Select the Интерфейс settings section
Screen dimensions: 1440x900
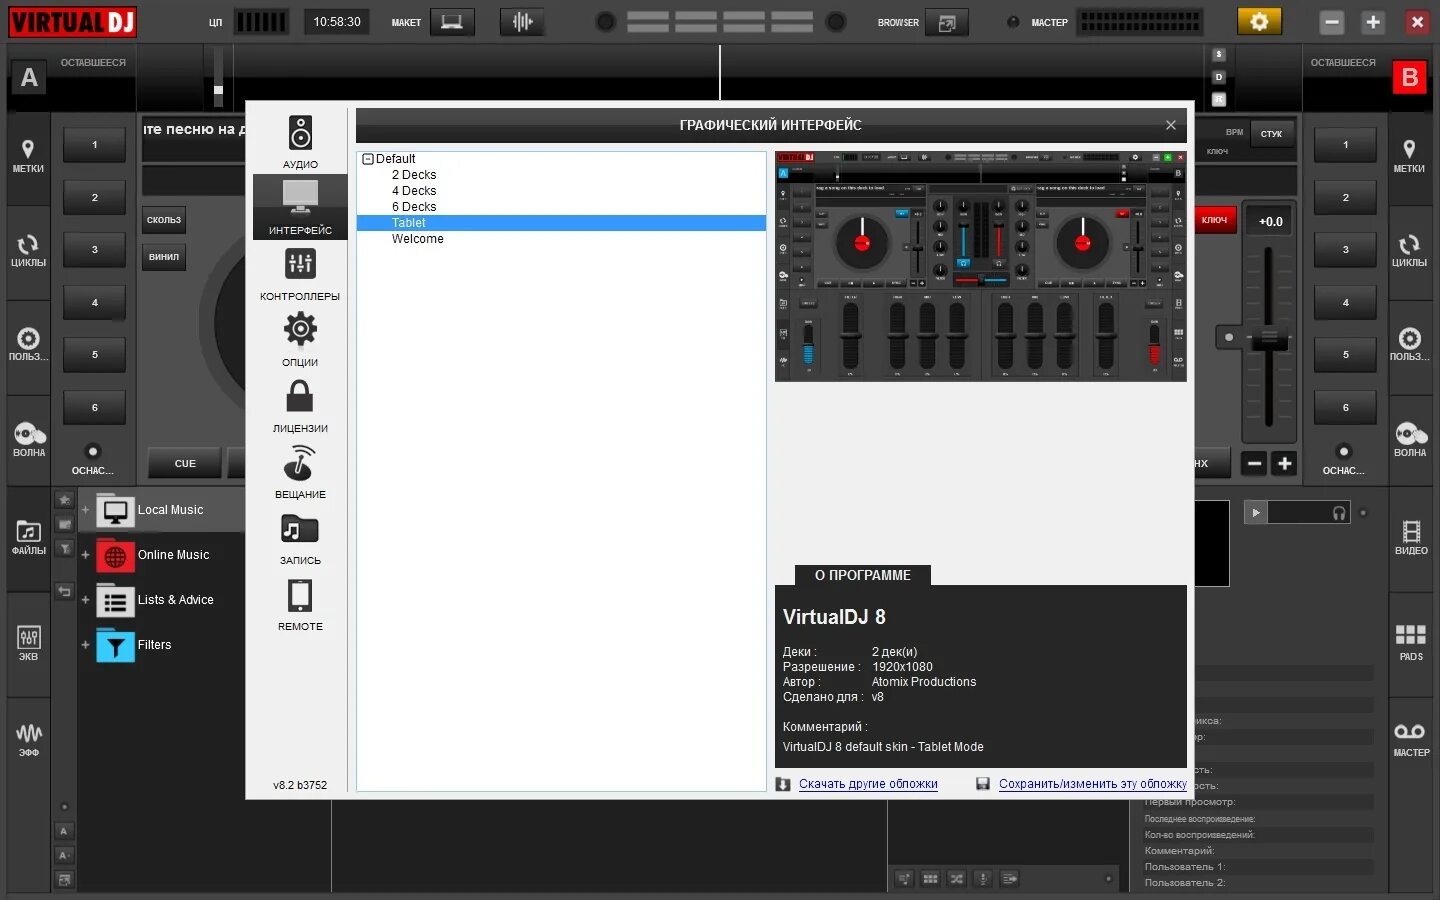pyautogui.click(x=300, y=207)
